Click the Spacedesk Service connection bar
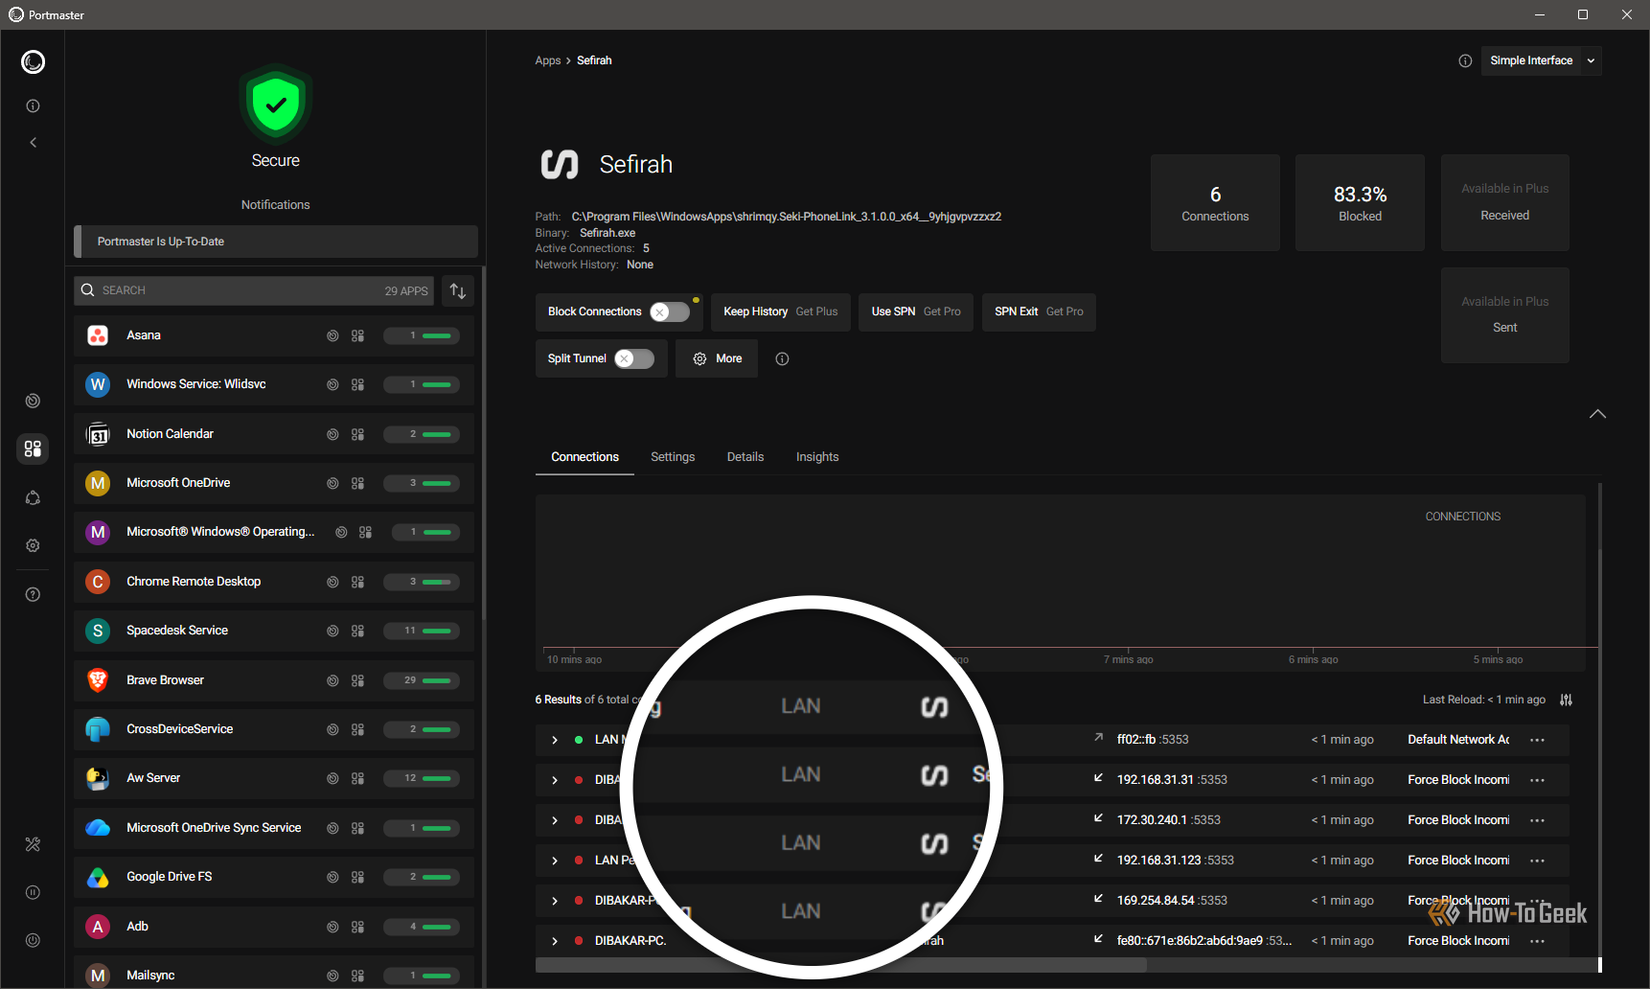The image size is (1650, 989). click(x=422, y=632)
